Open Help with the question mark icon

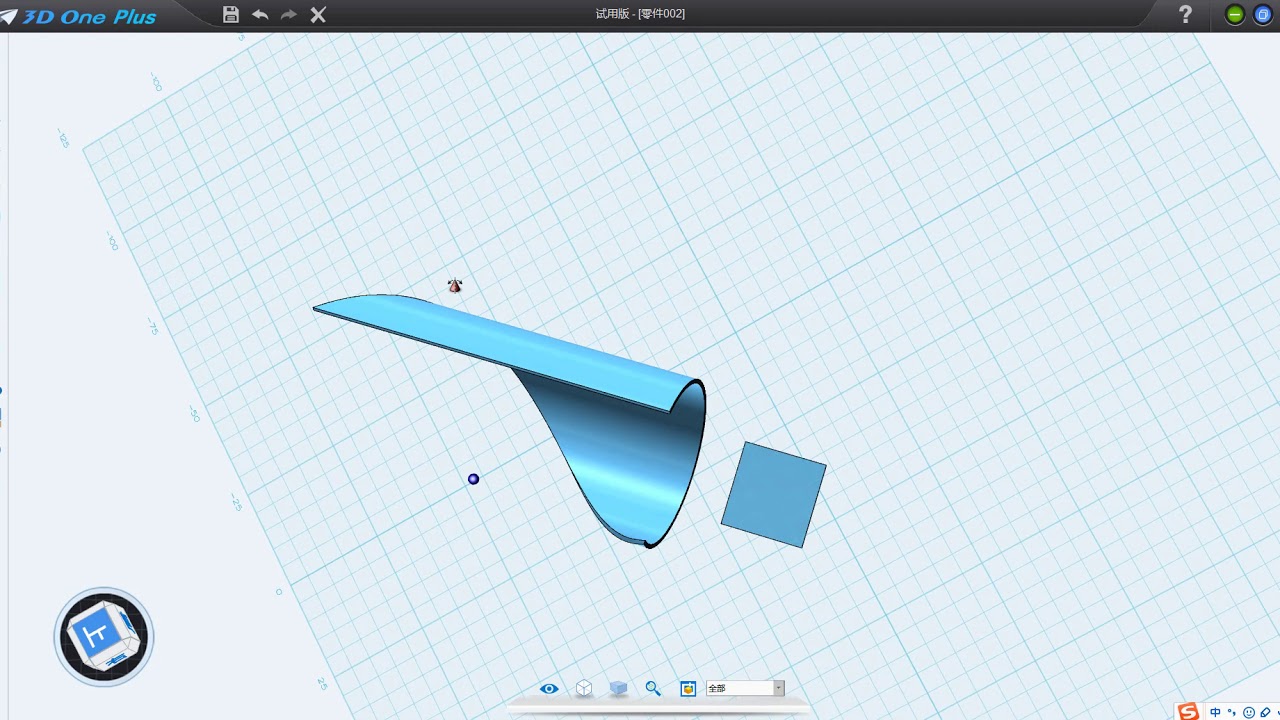coord(1185,14)
